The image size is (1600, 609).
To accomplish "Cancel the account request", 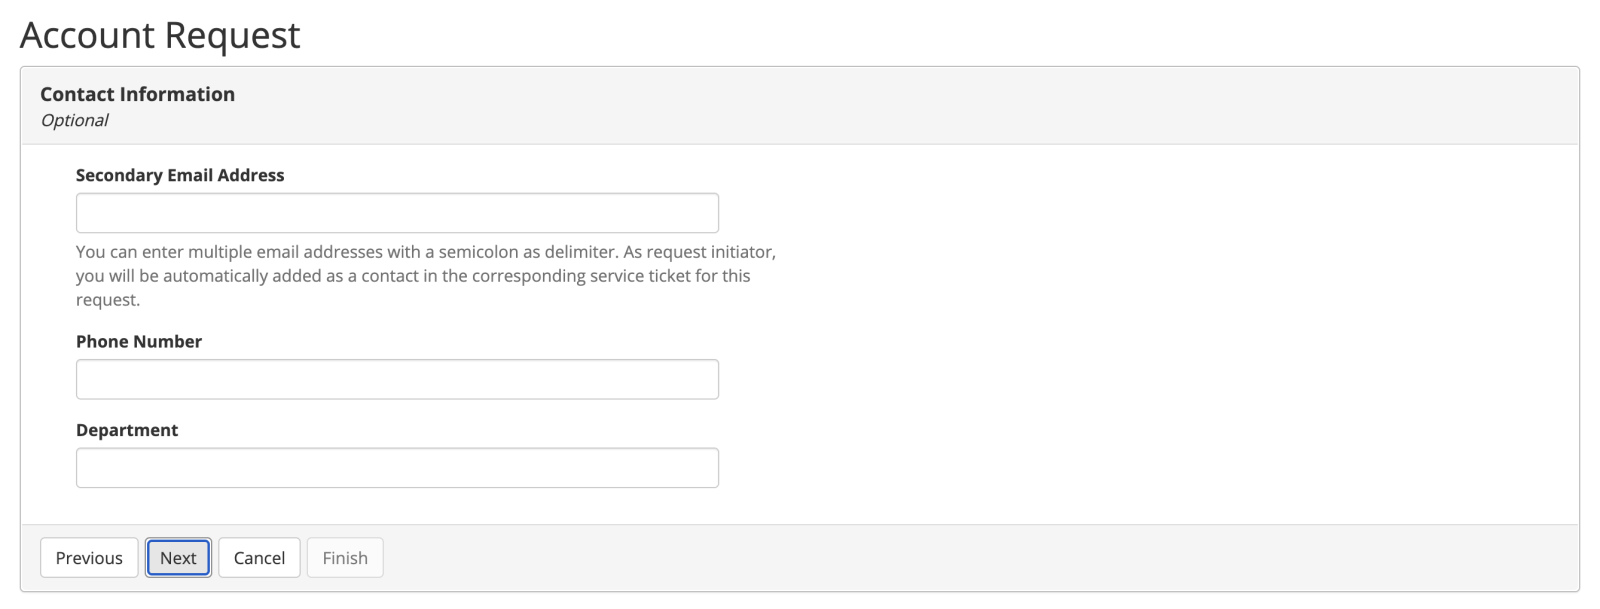I will [x=259, y=558].
